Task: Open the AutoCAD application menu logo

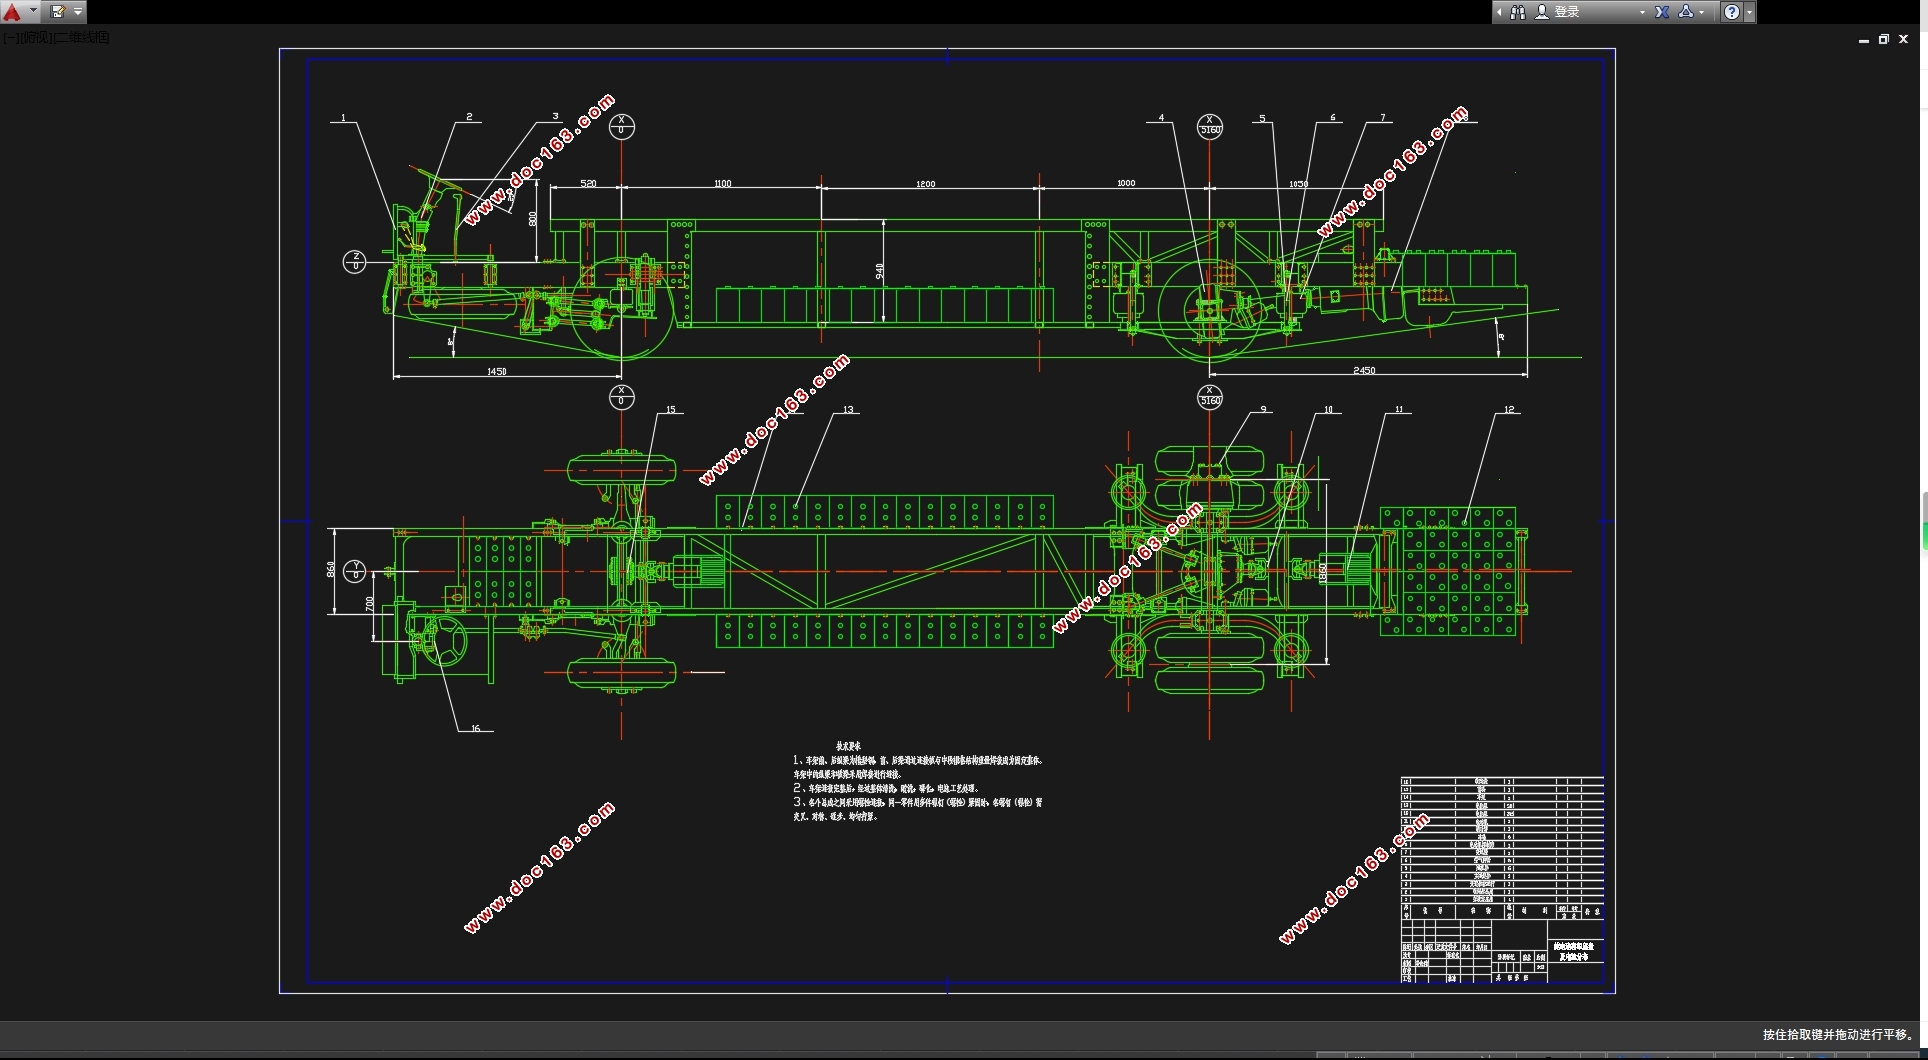Action: (x=12, y=12)
